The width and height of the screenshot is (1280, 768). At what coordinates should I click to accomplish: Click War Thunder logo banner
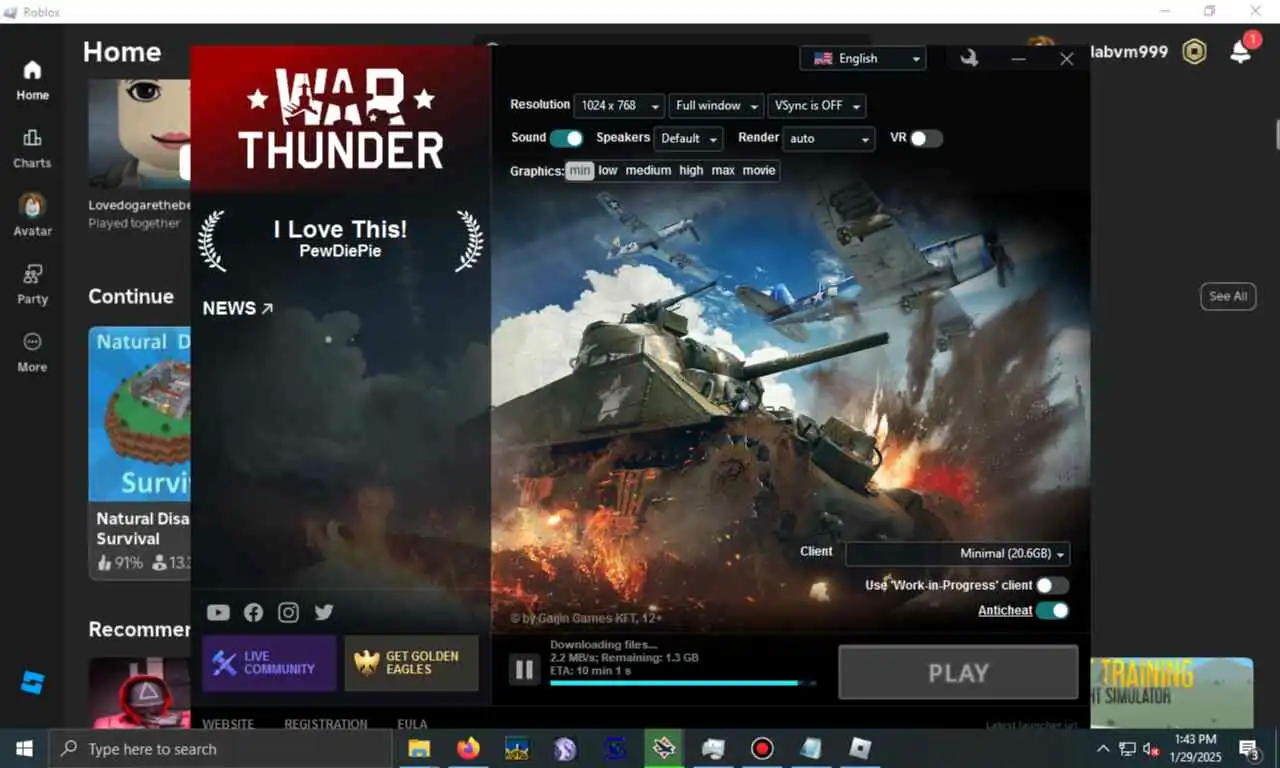340,119
